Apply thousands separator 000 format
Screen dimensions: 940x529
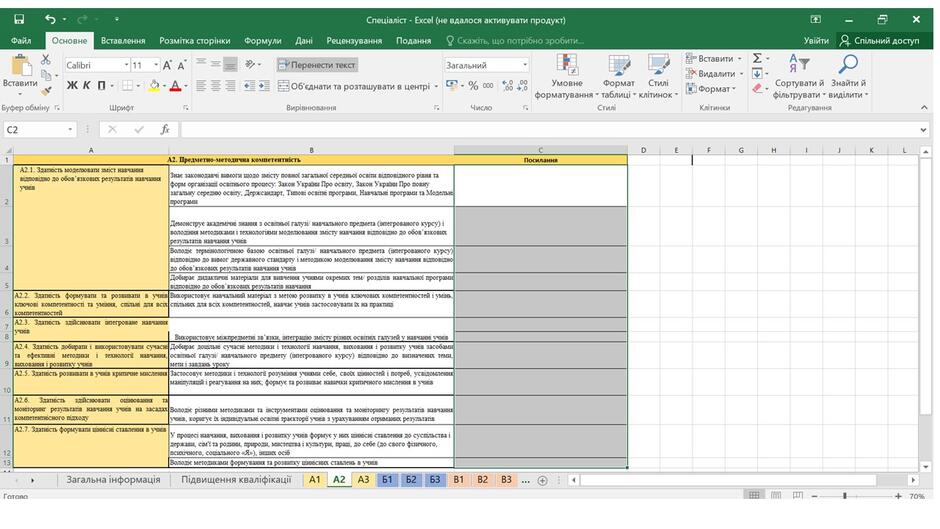click(488, 86)
